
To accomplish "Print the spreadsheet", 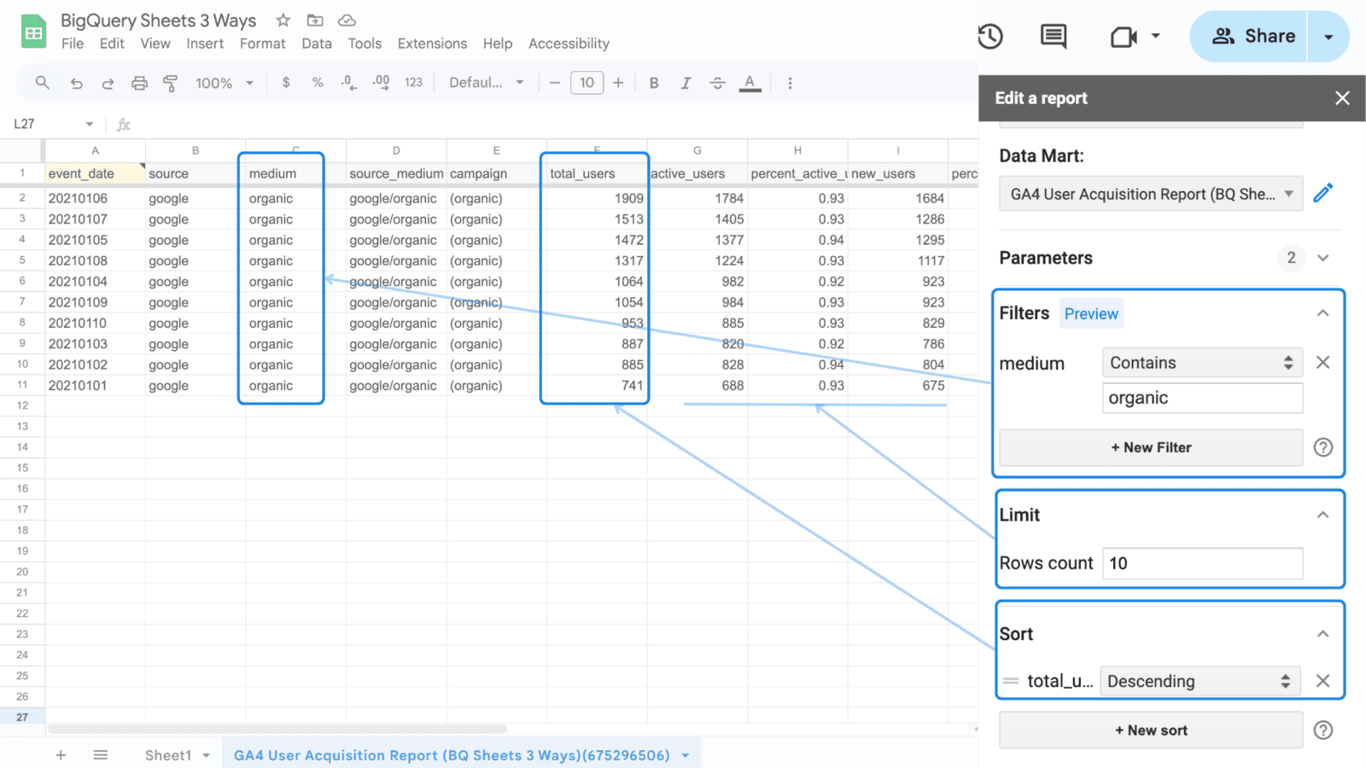I will [x=139, y=83].
